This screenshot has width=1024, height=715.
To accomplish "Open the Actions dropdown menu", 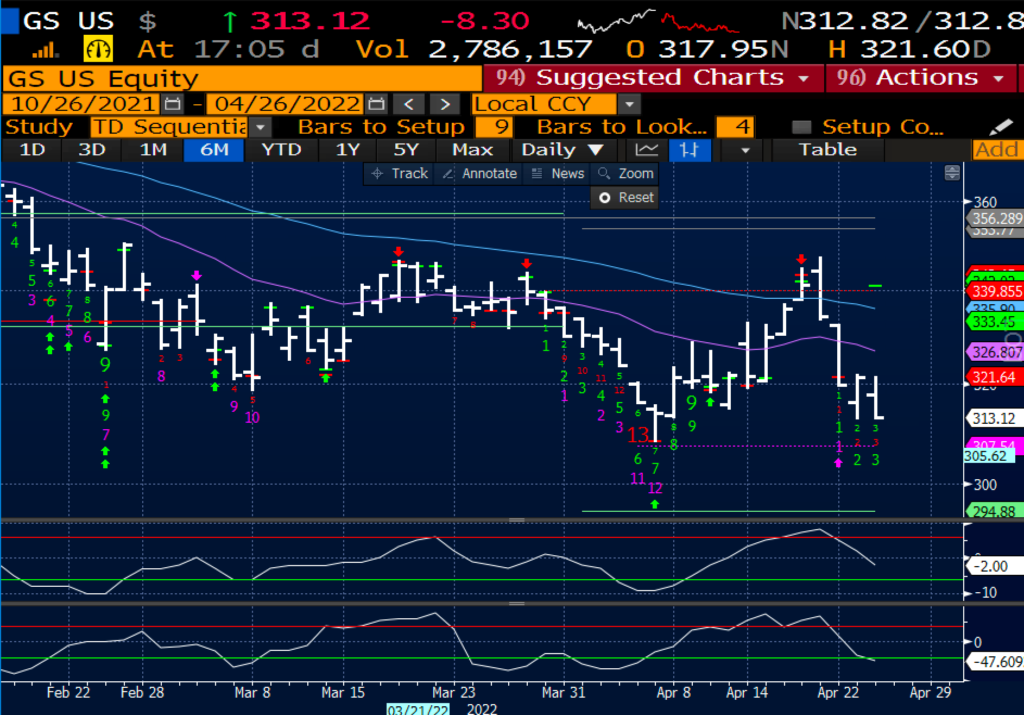I will click(921, 78).
